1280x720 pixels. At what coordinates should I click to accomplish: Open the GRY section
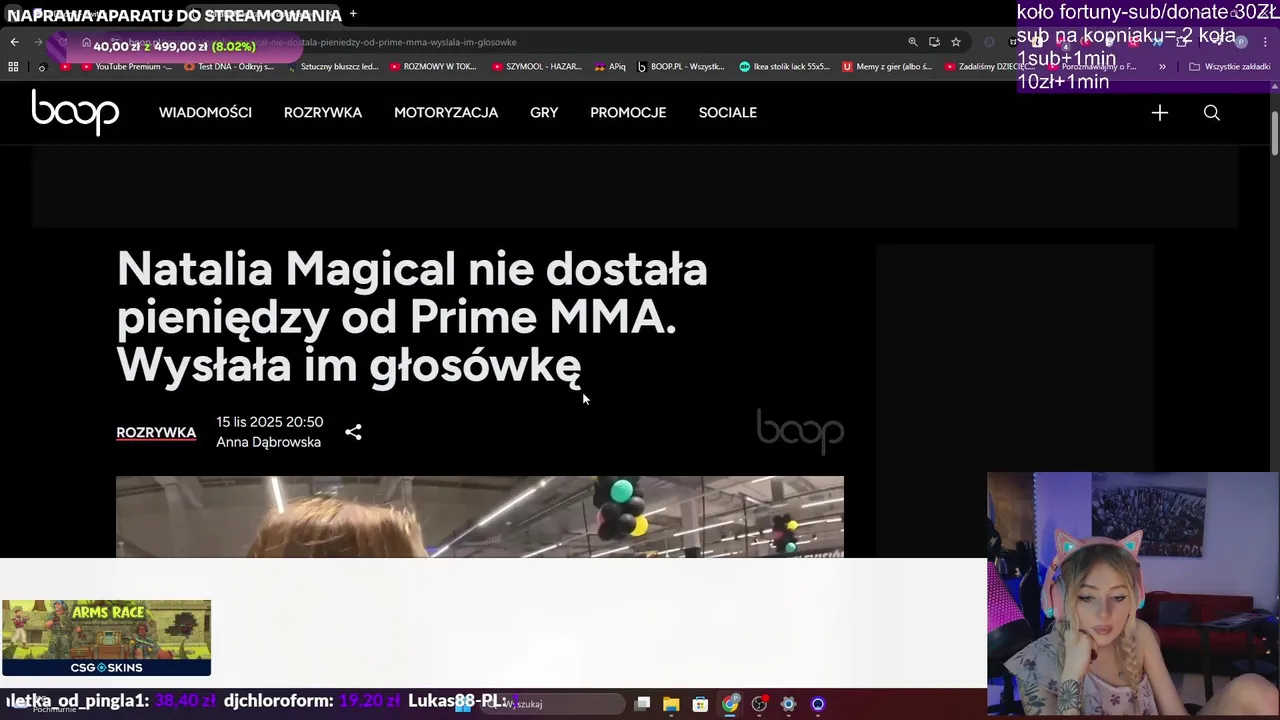(x=544, y=112)
